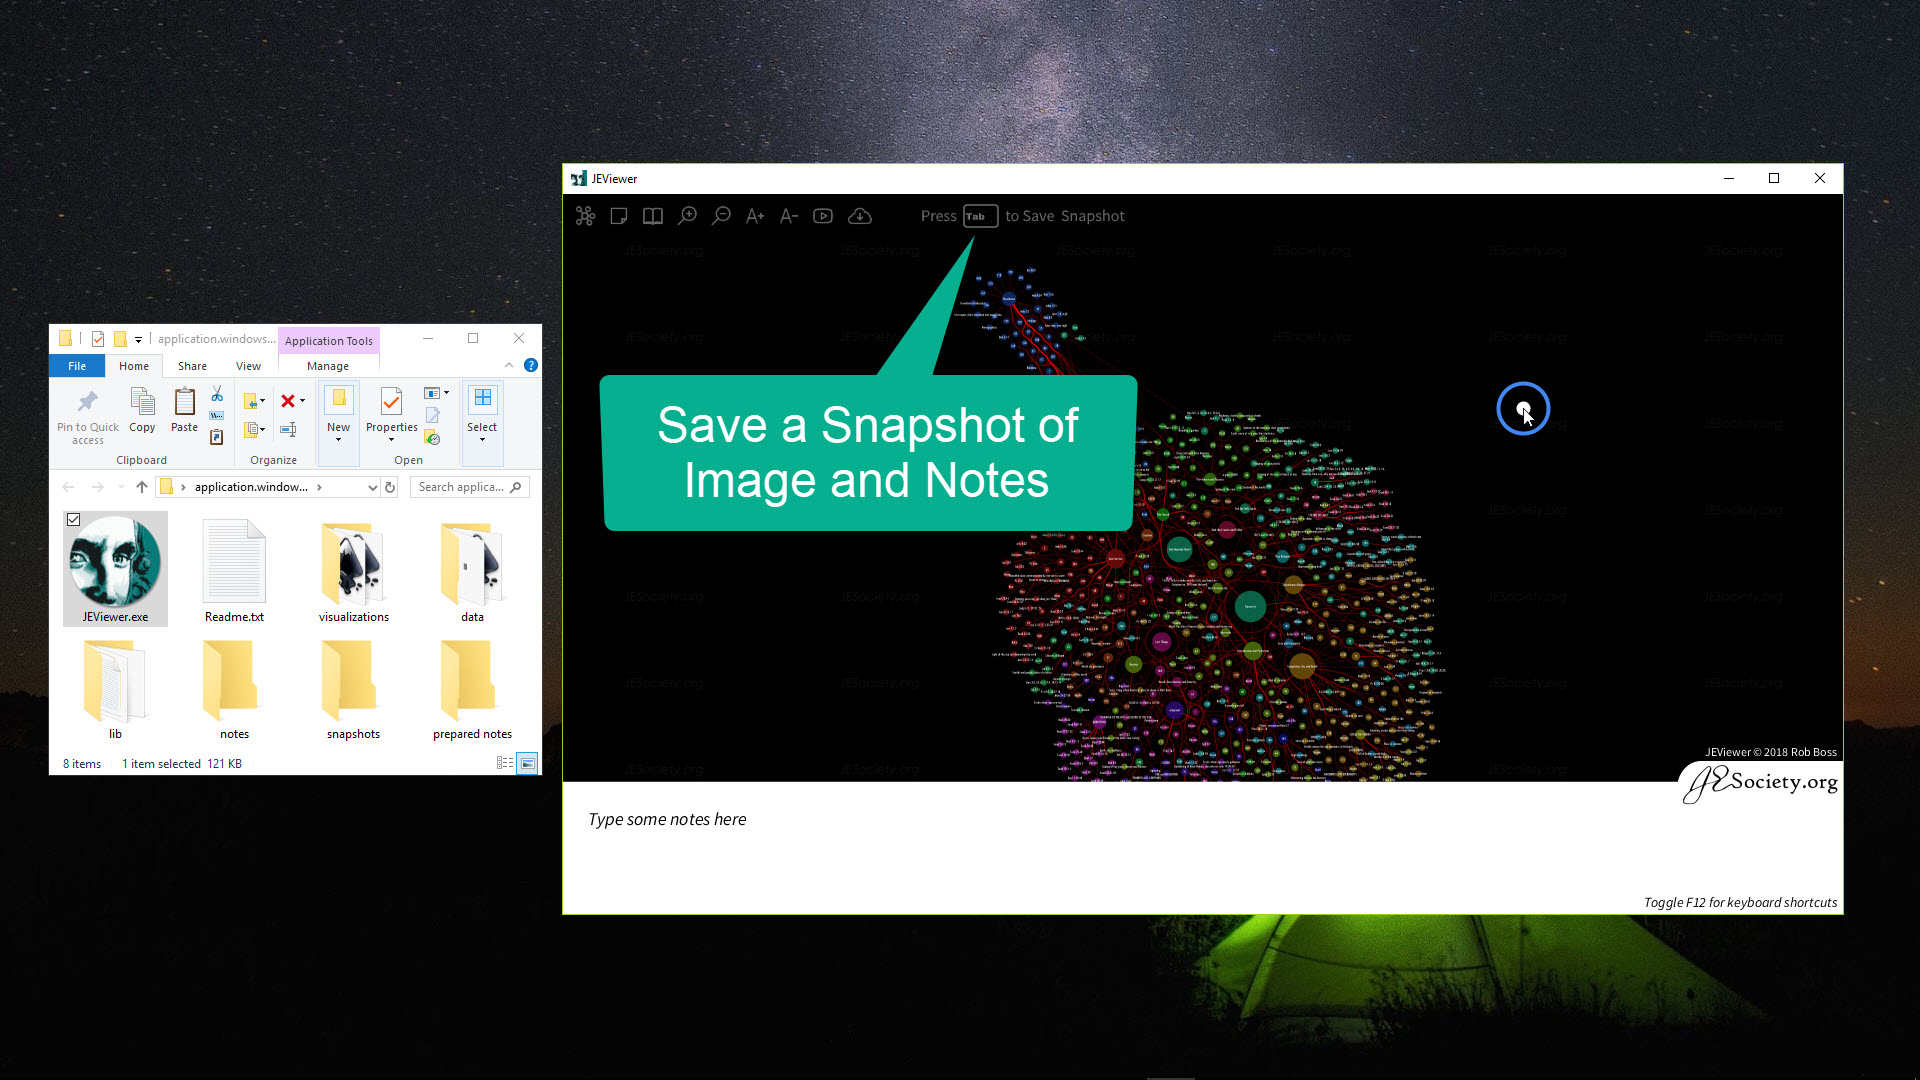Click the network graph icon in JEViewer toolbar
Viewport: 1920px width, 1080px height.
[x=586, y=216]
